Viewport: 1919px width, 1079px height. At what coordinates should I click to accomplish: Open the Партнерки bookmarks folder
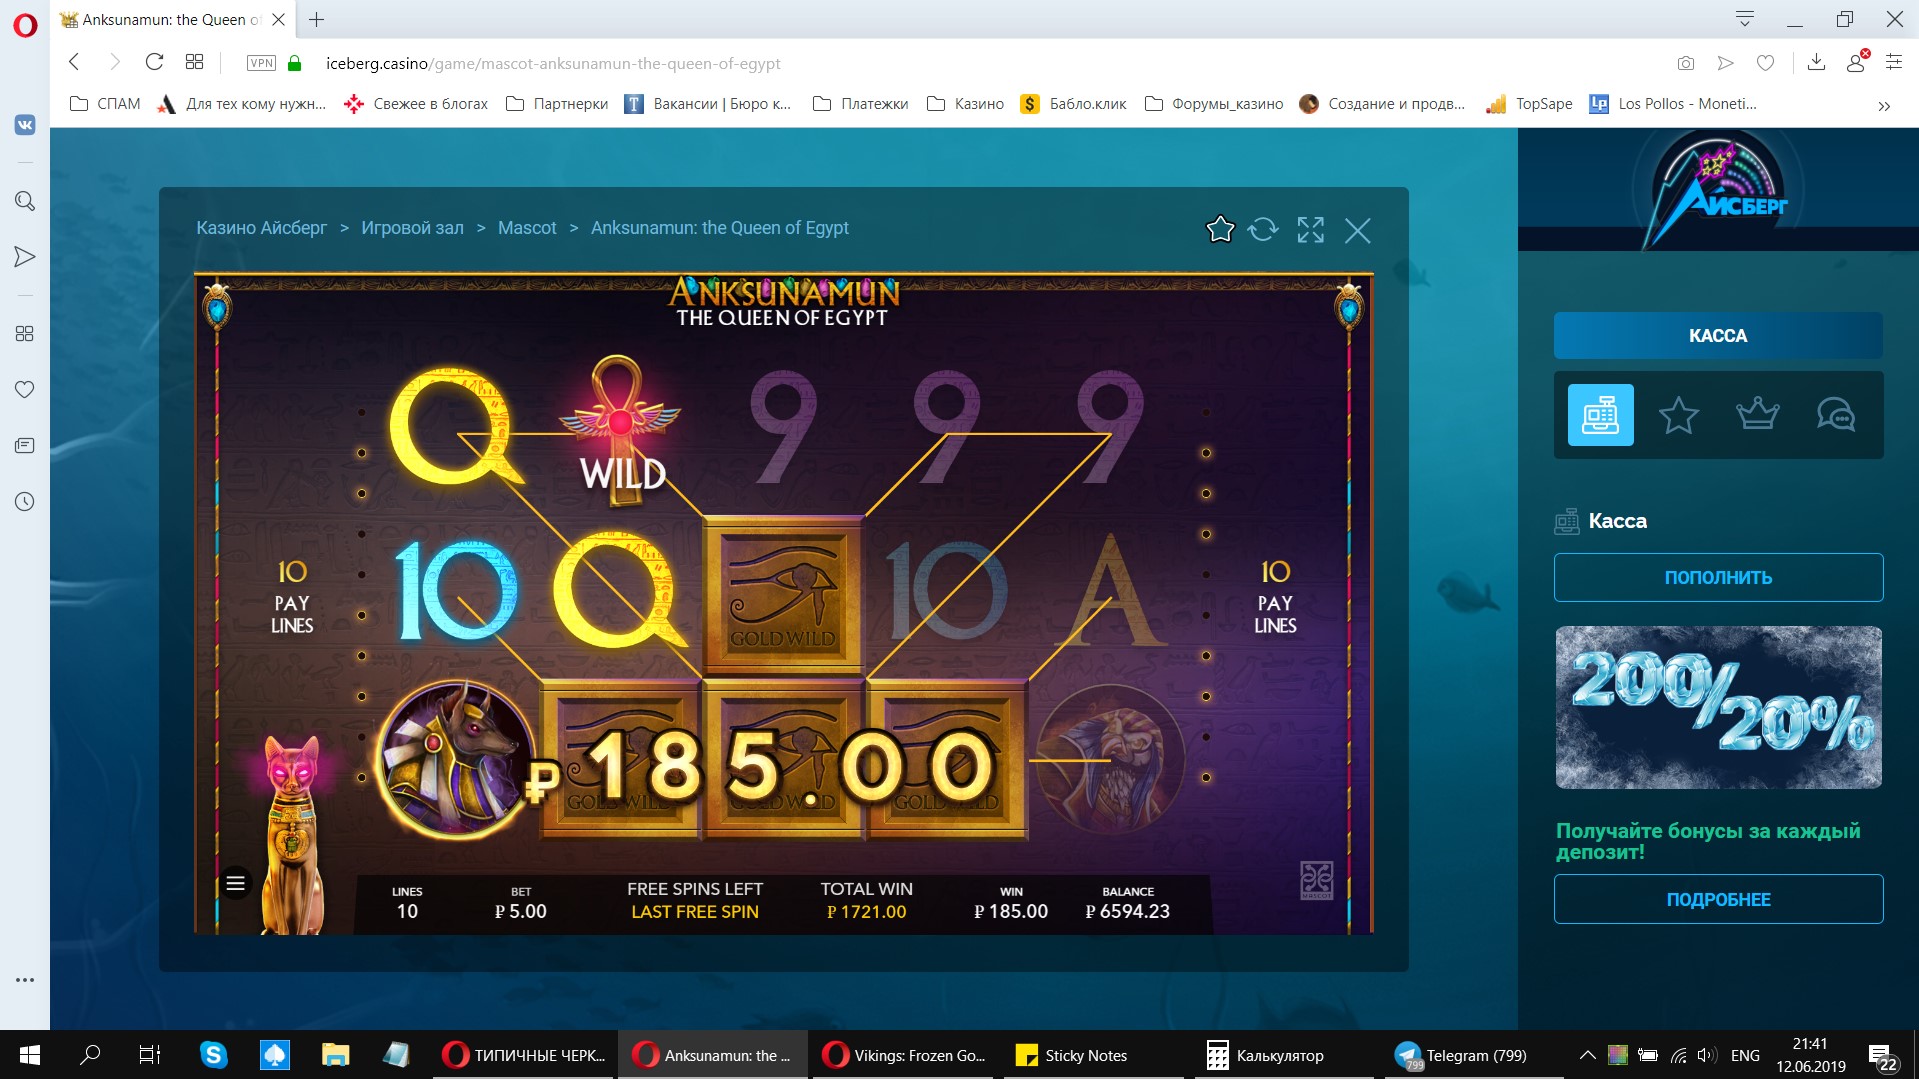coord(557,104)
